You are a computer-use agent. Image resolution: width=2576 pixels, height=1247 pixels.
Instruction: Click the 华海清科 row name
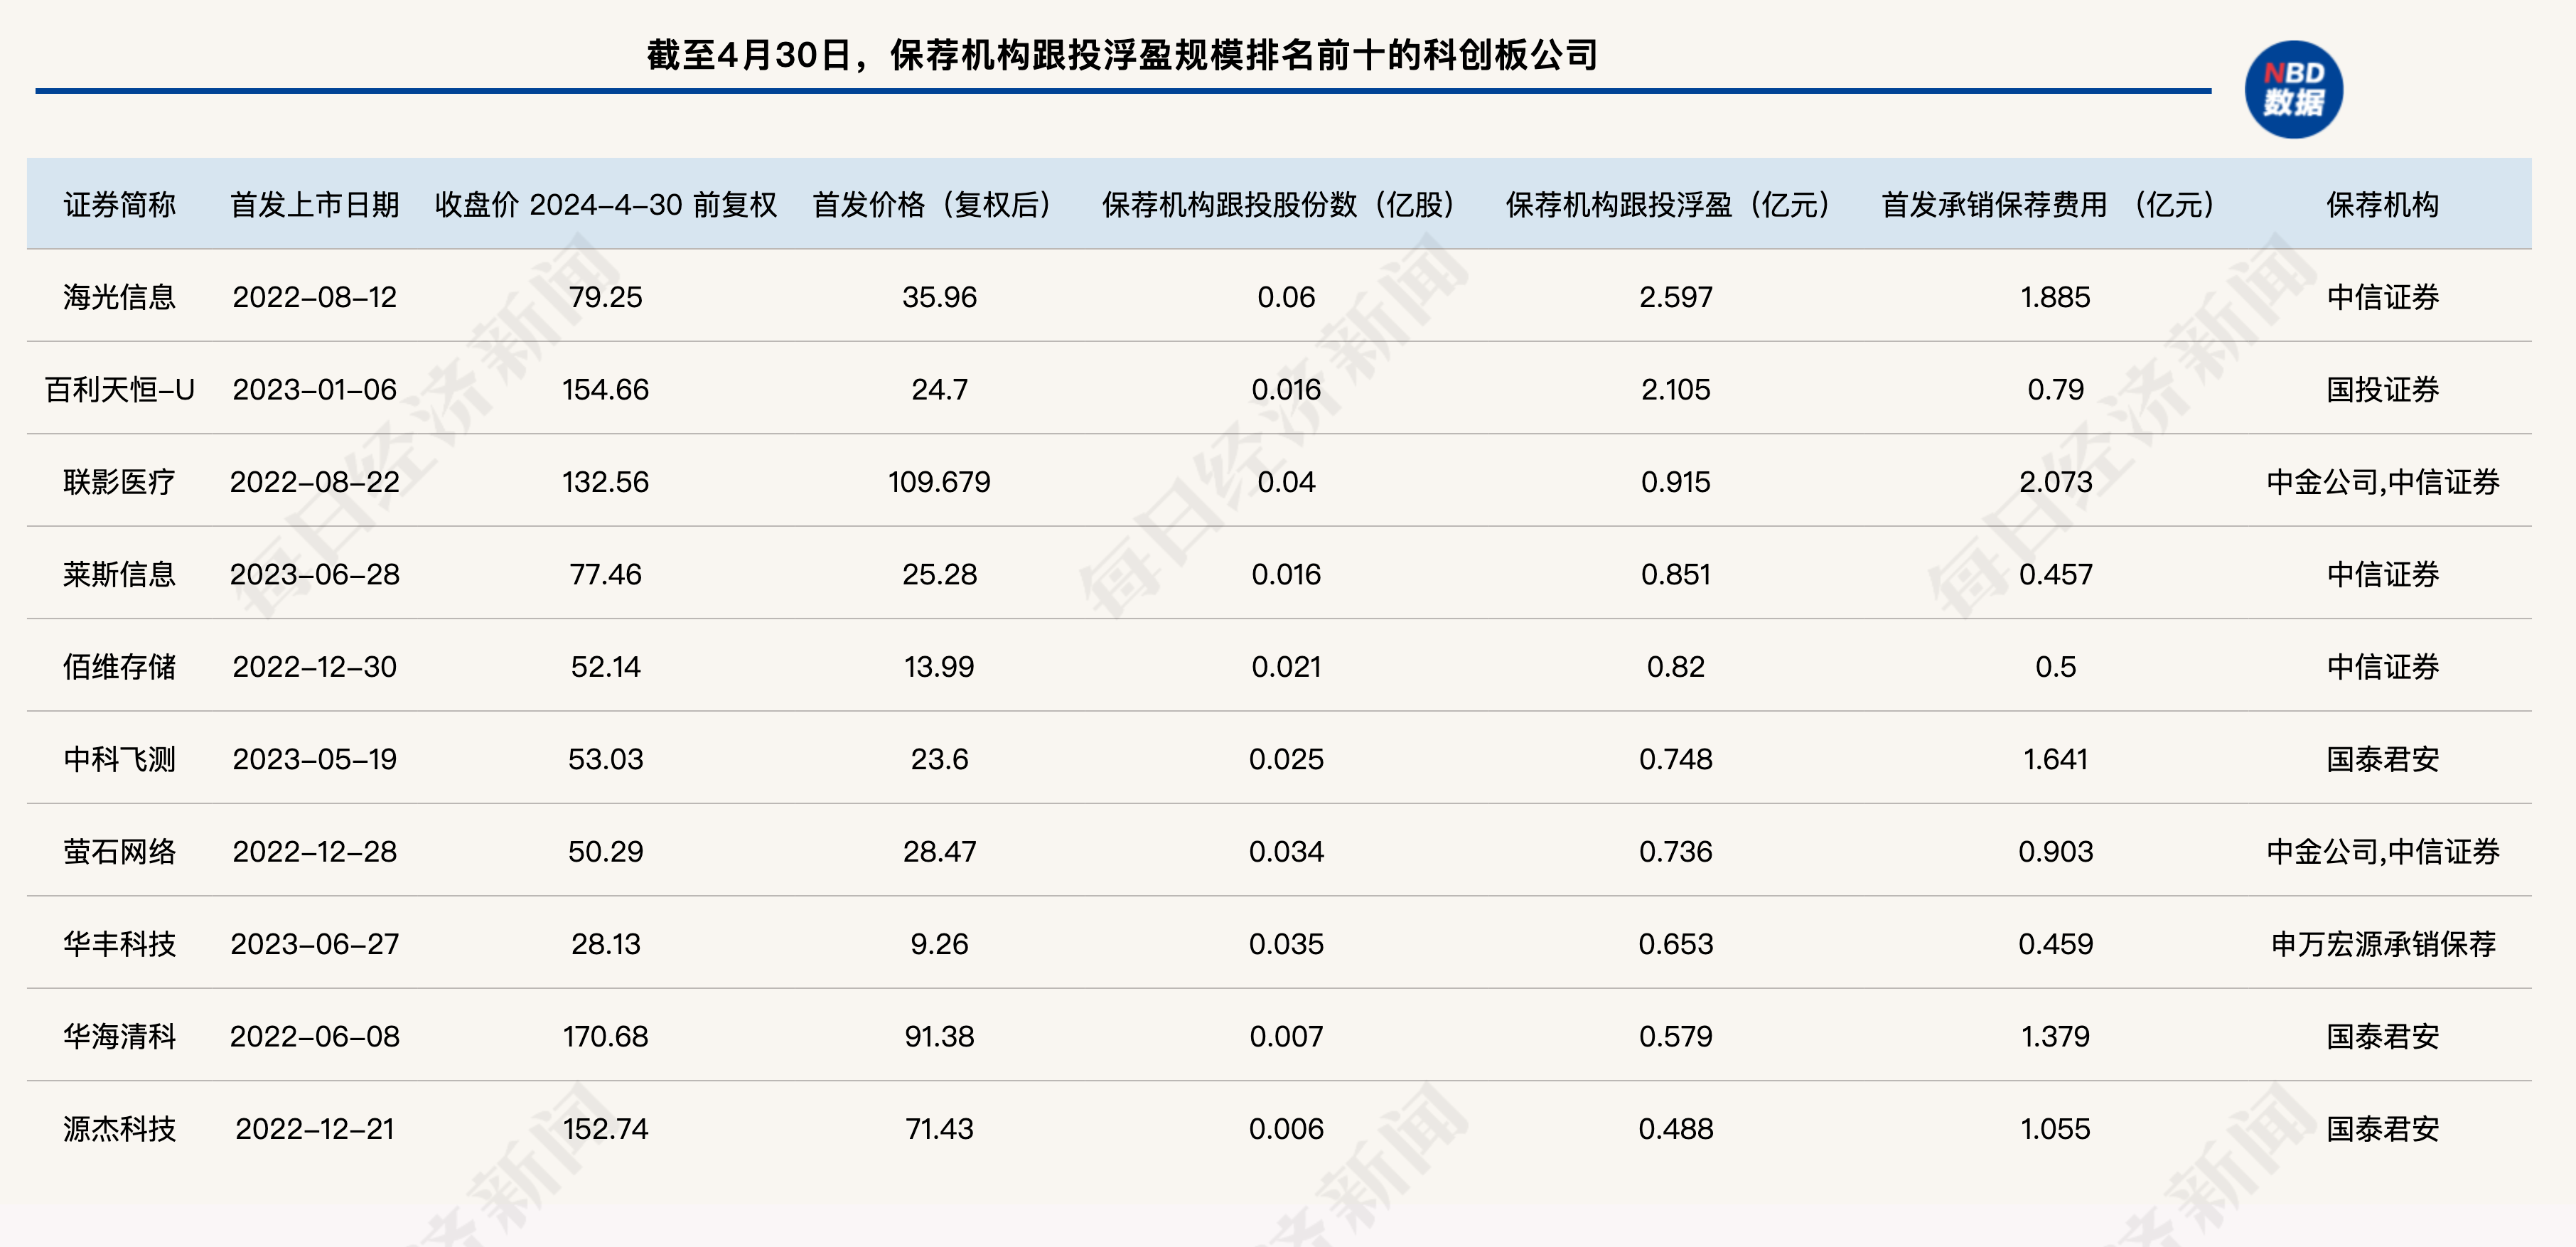coord(119,1036)
